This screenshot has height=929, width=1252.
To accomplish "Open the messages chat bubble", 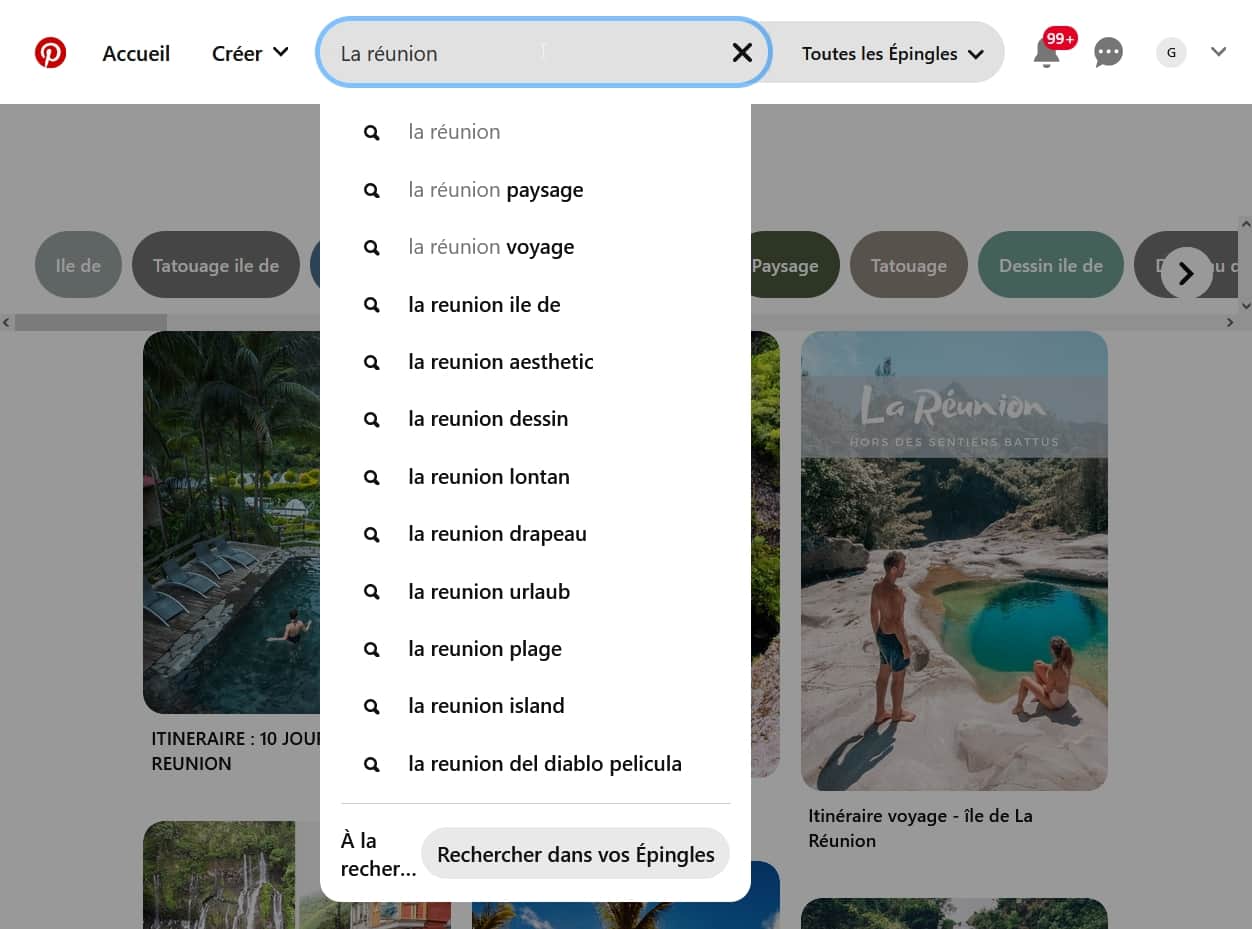I will click(x=1108, y=53).
